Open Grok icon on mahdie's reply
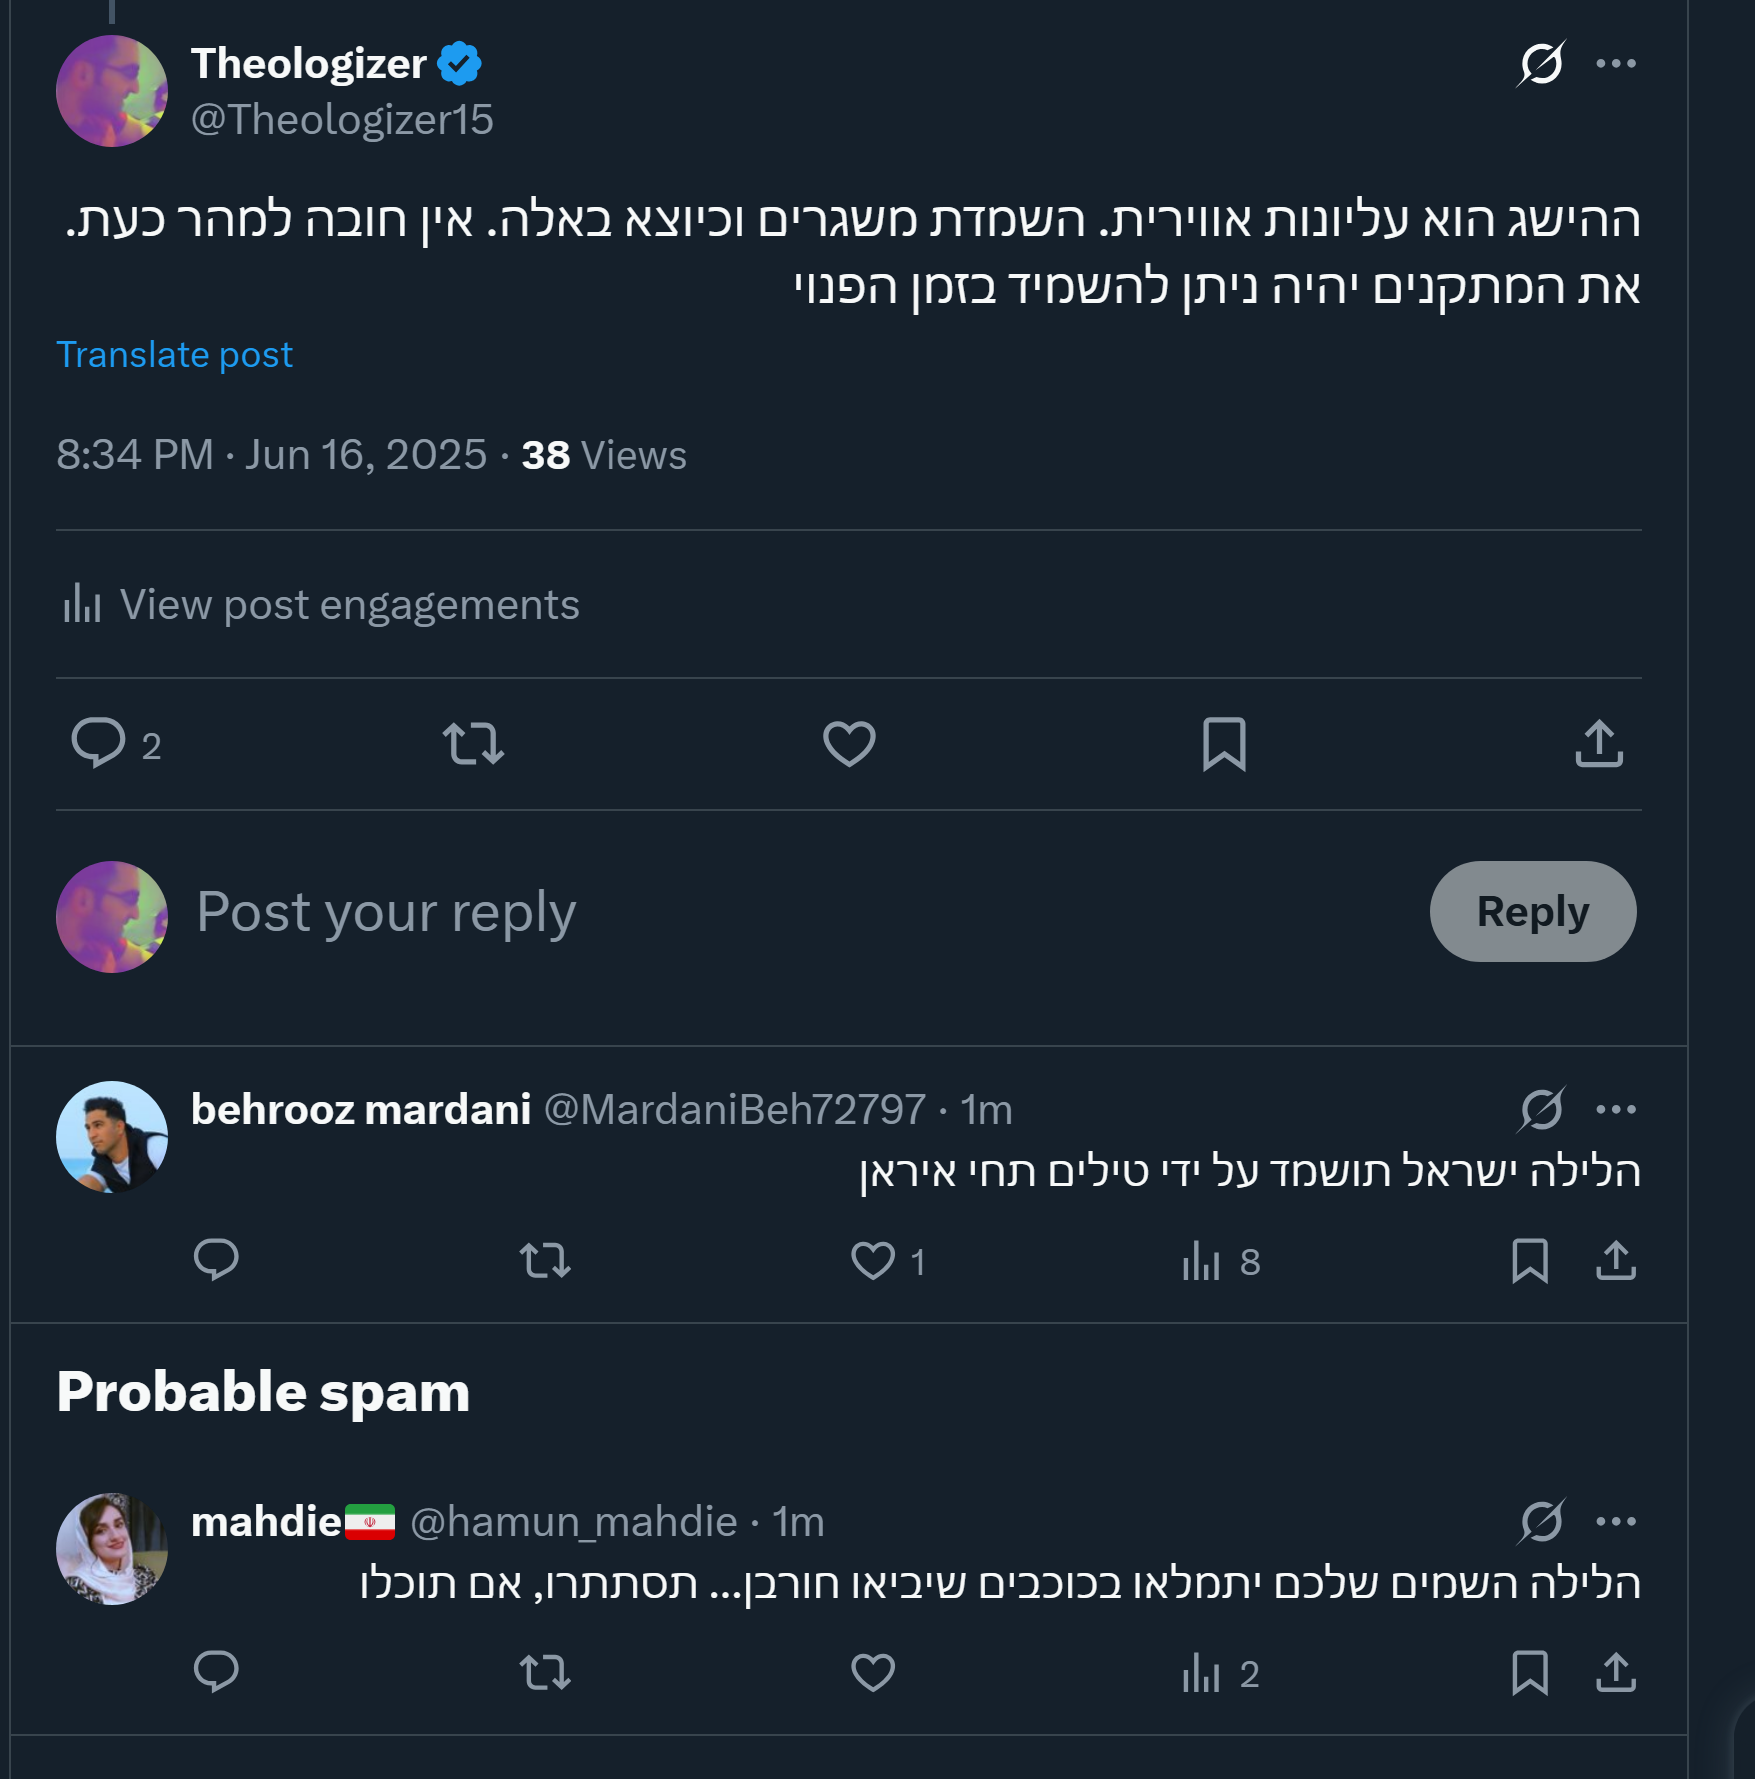 [1541, 1522]
